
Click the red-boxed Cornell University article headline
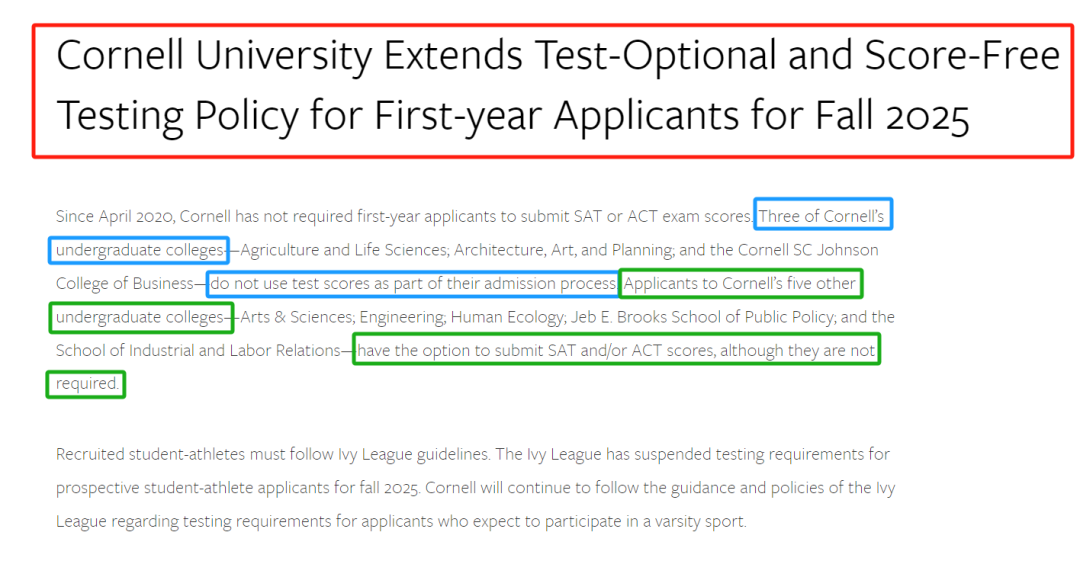[x=552, y=91]
